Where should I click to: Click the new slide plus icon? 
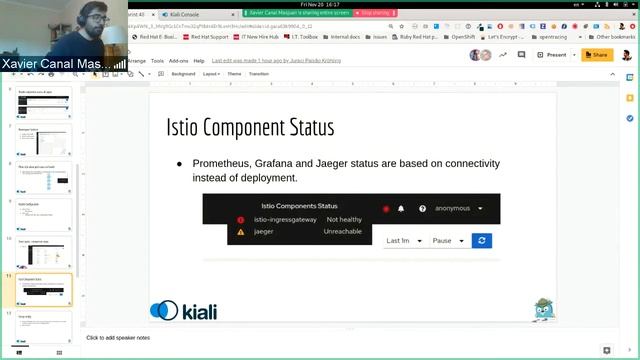(13, 74)
